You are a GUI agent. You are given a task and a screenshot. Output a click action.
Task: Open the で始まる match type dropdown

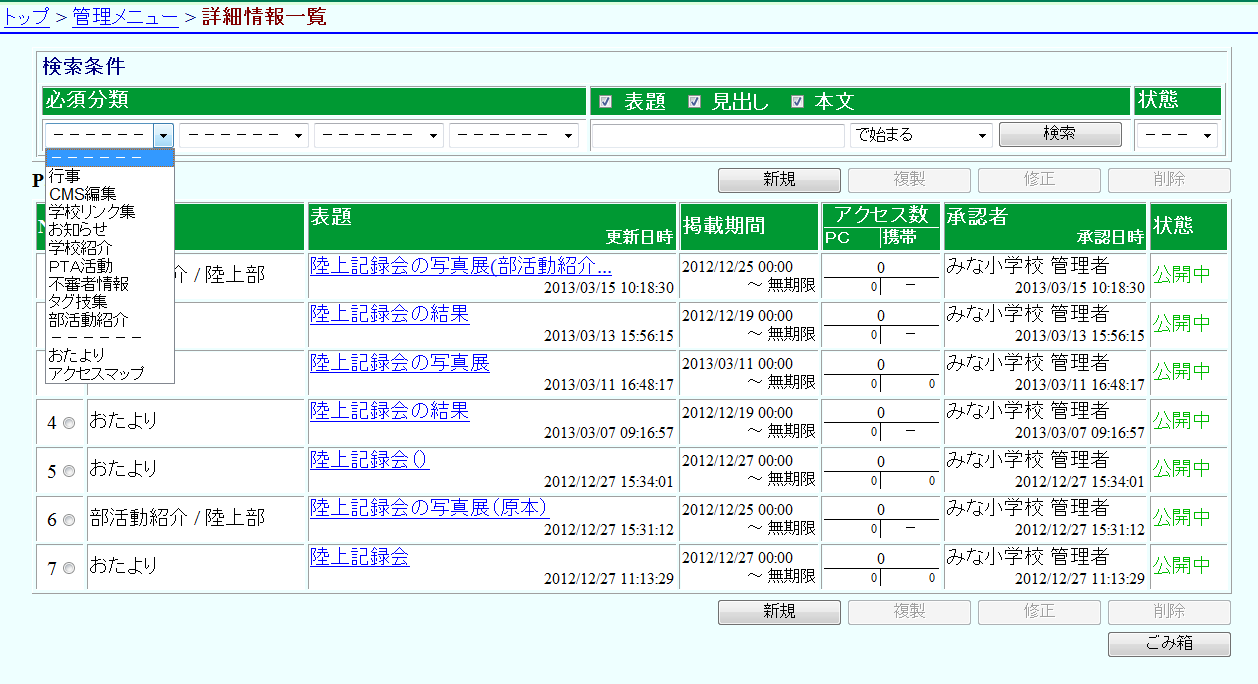point(921,135)
